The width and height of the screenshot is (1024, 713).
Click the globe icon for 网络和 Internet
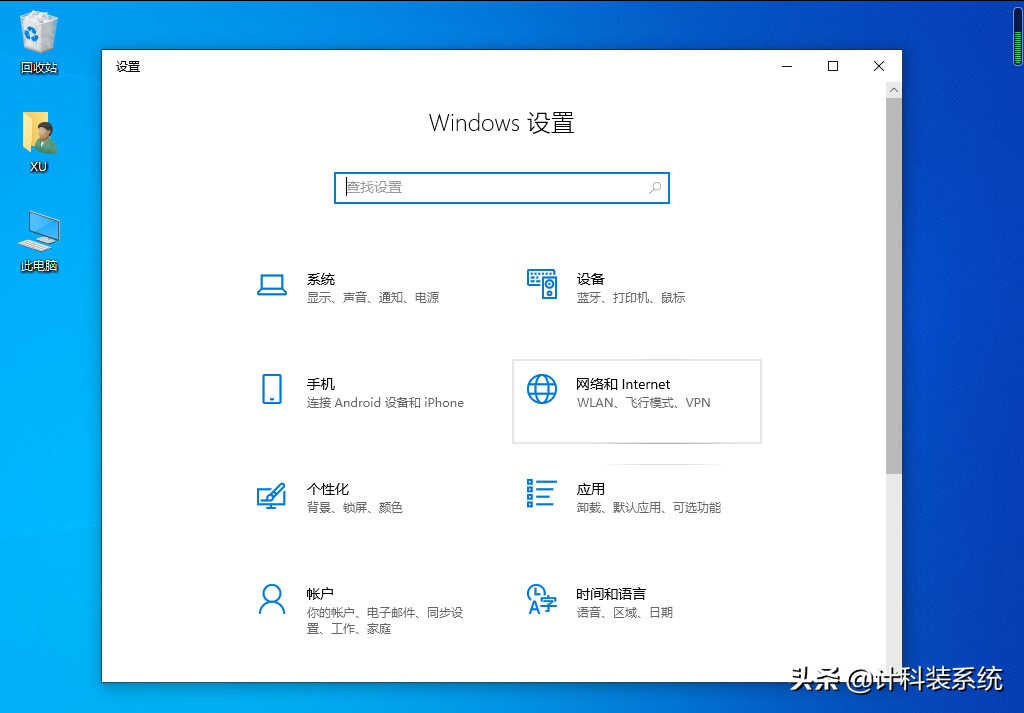(x=542, y=389)
